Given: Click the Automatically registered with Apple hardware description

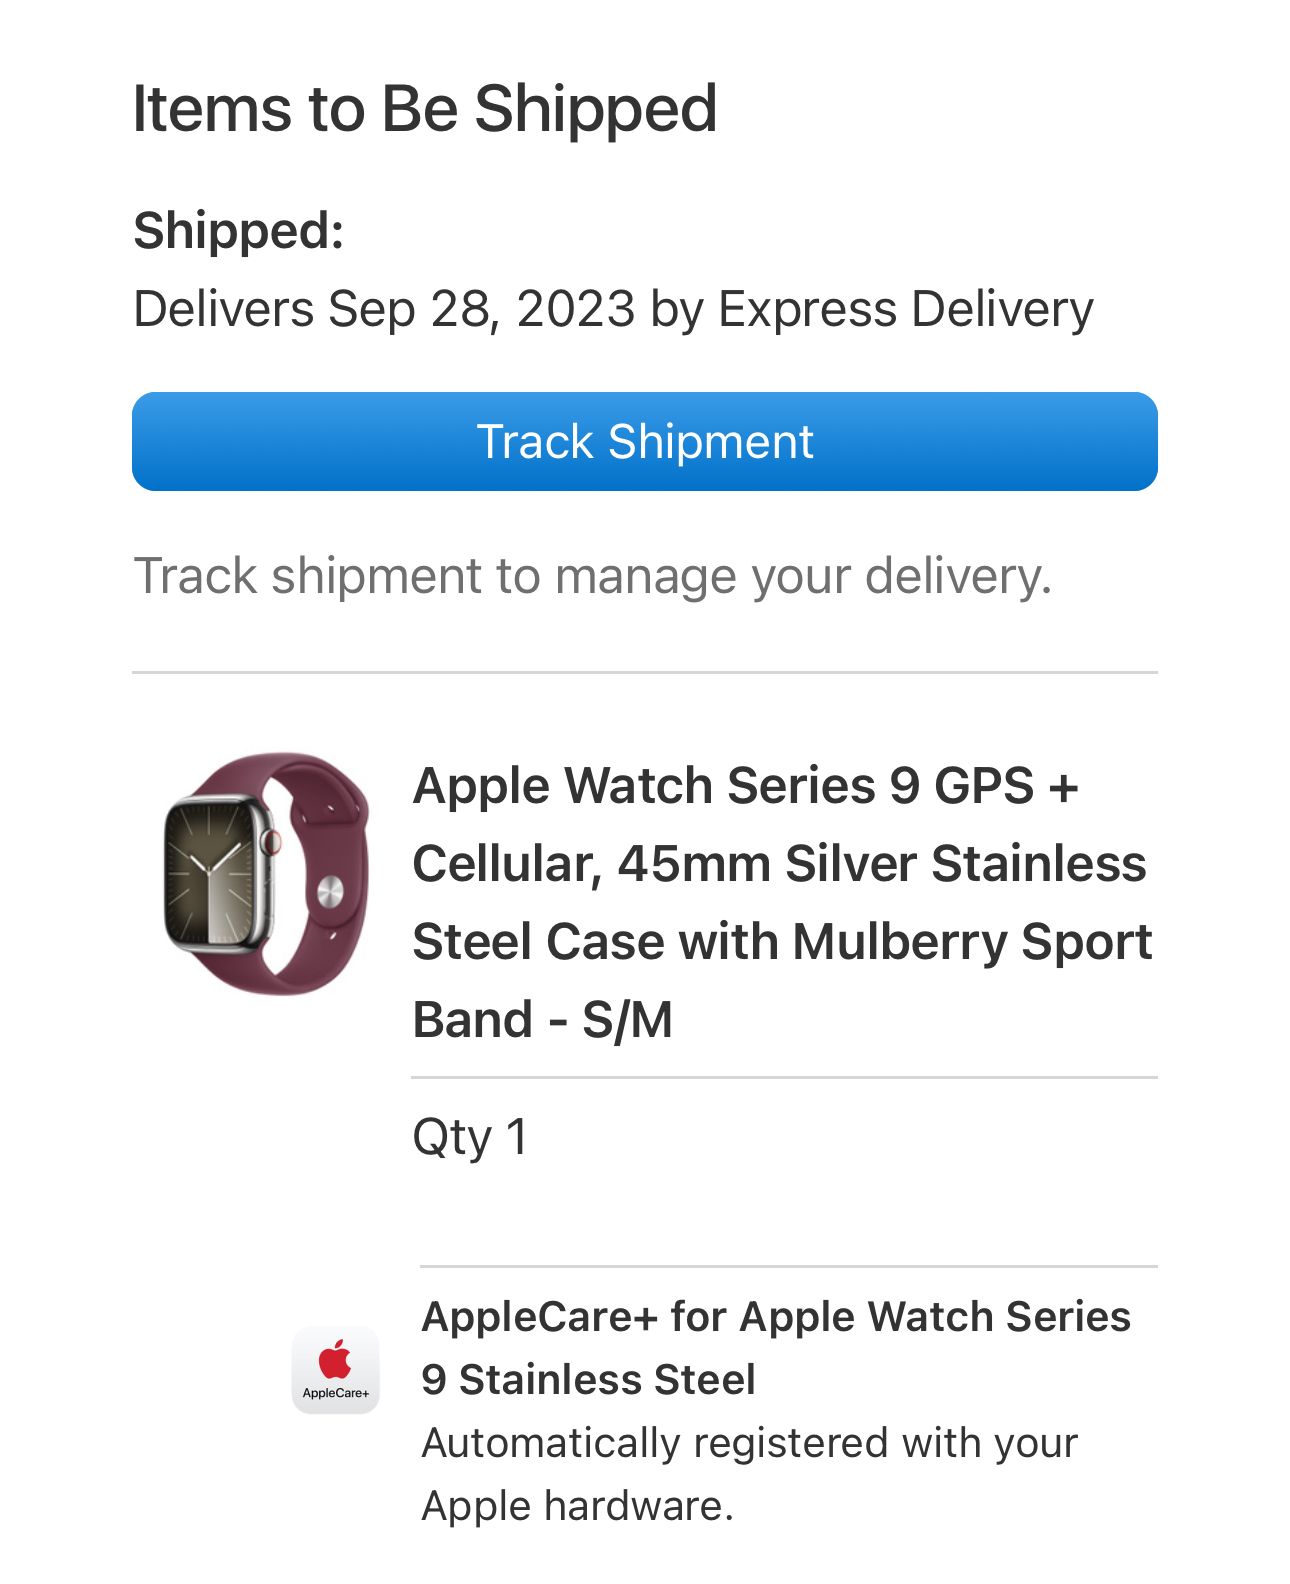Looking at the screenshot, I should point(749,1474).
